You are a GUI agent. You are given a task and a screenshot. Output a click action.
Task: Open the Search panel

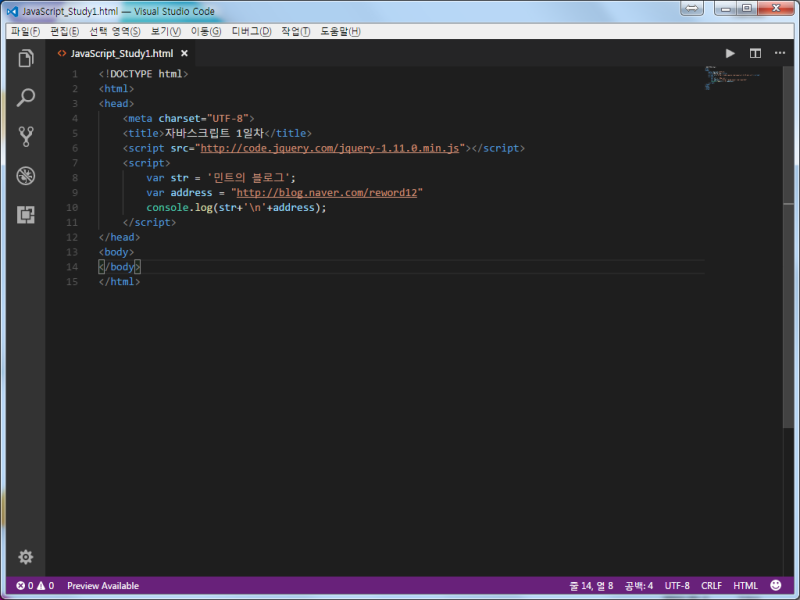click(25, 97)
